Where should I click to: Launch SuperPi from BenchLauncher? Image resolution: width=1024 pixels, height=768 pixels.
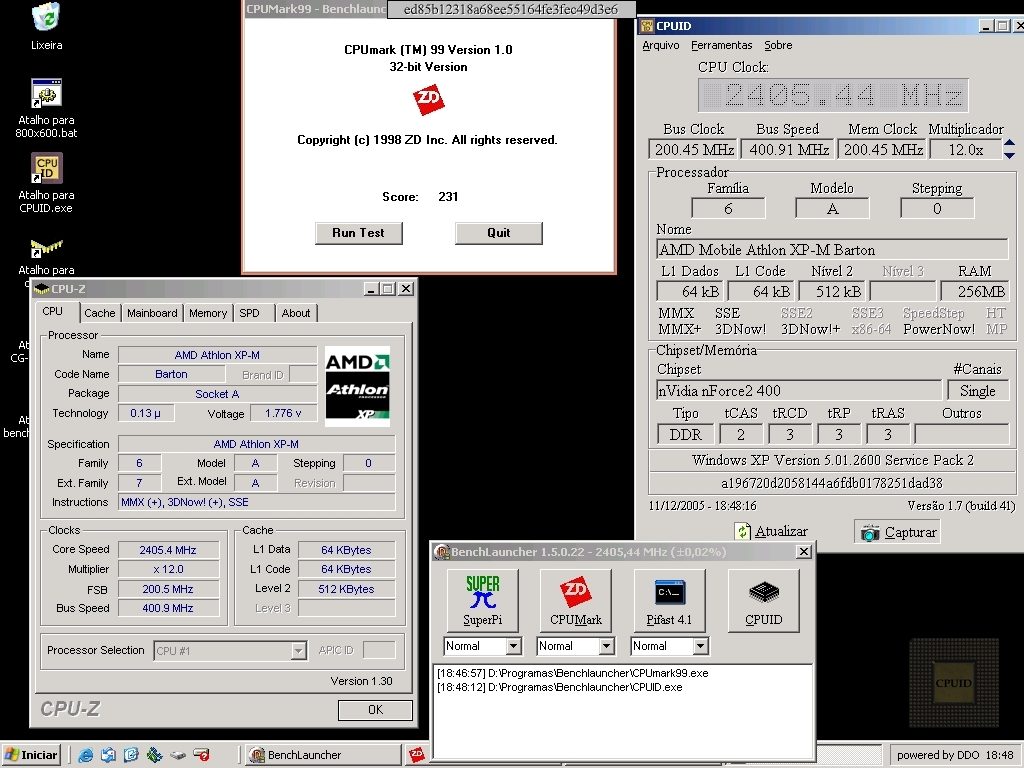coord(483,600)
